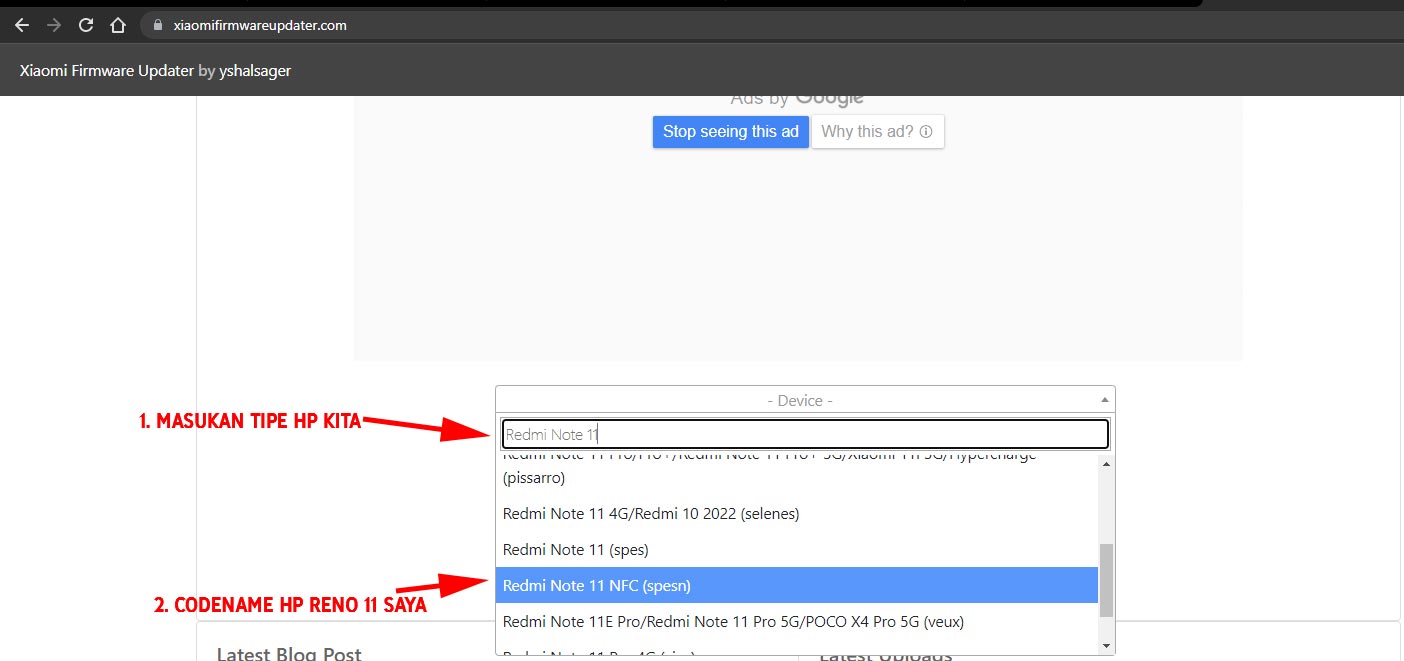1404x661 pixels.
Task: Open the yshalsager author link
Action: tap(255, 71)
